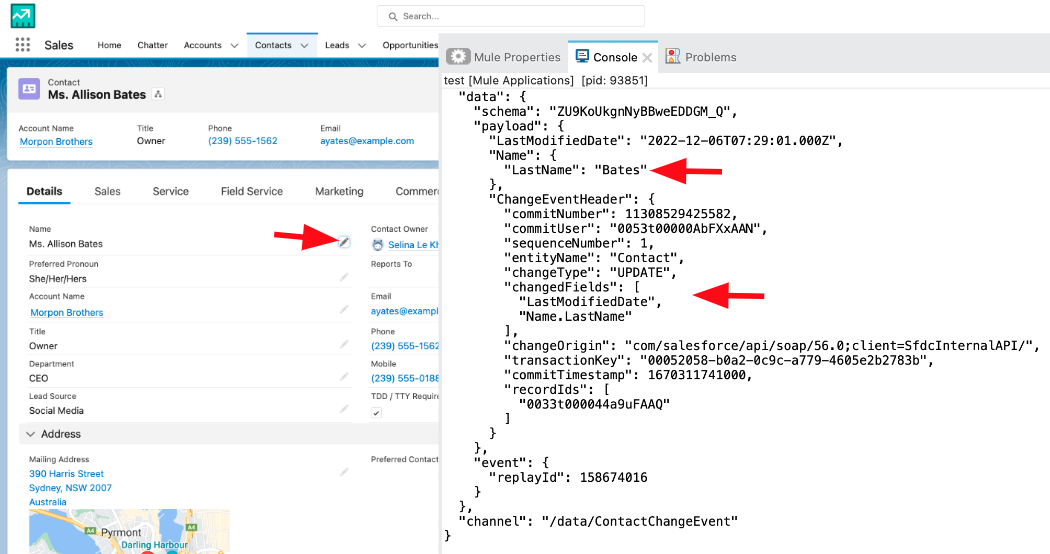1050x554 pixels.
Task: Click the Console monitor icon
Action: [x=582, y=56]
